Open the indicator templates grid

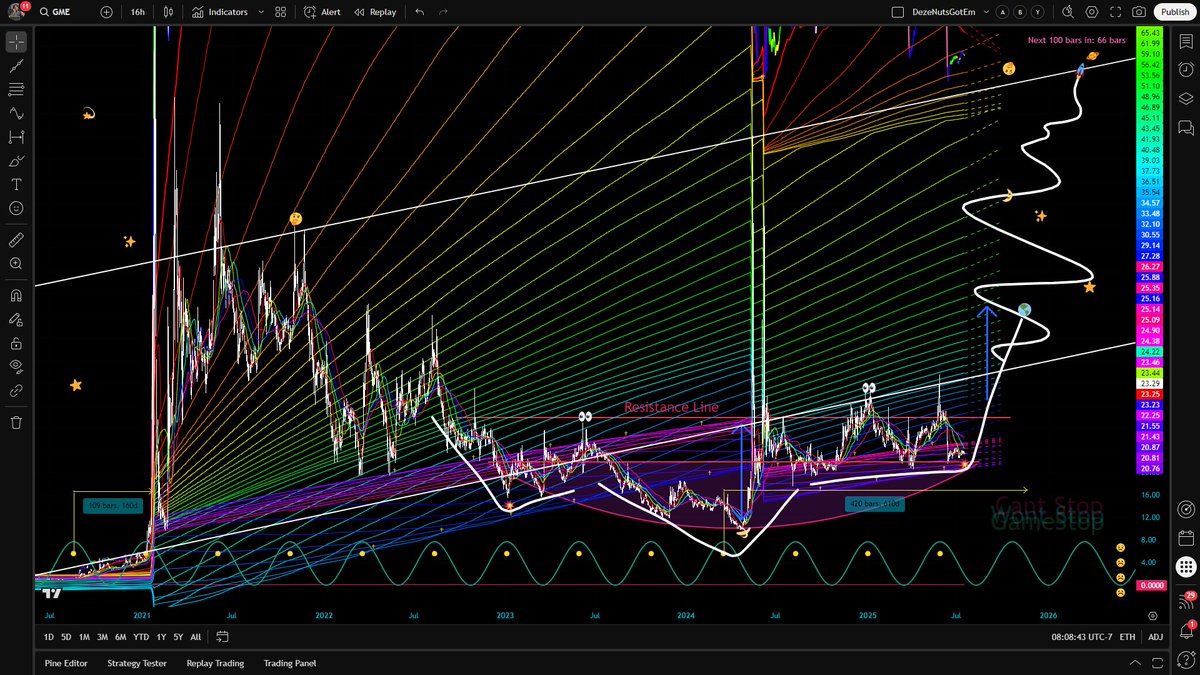pos(280,12)
